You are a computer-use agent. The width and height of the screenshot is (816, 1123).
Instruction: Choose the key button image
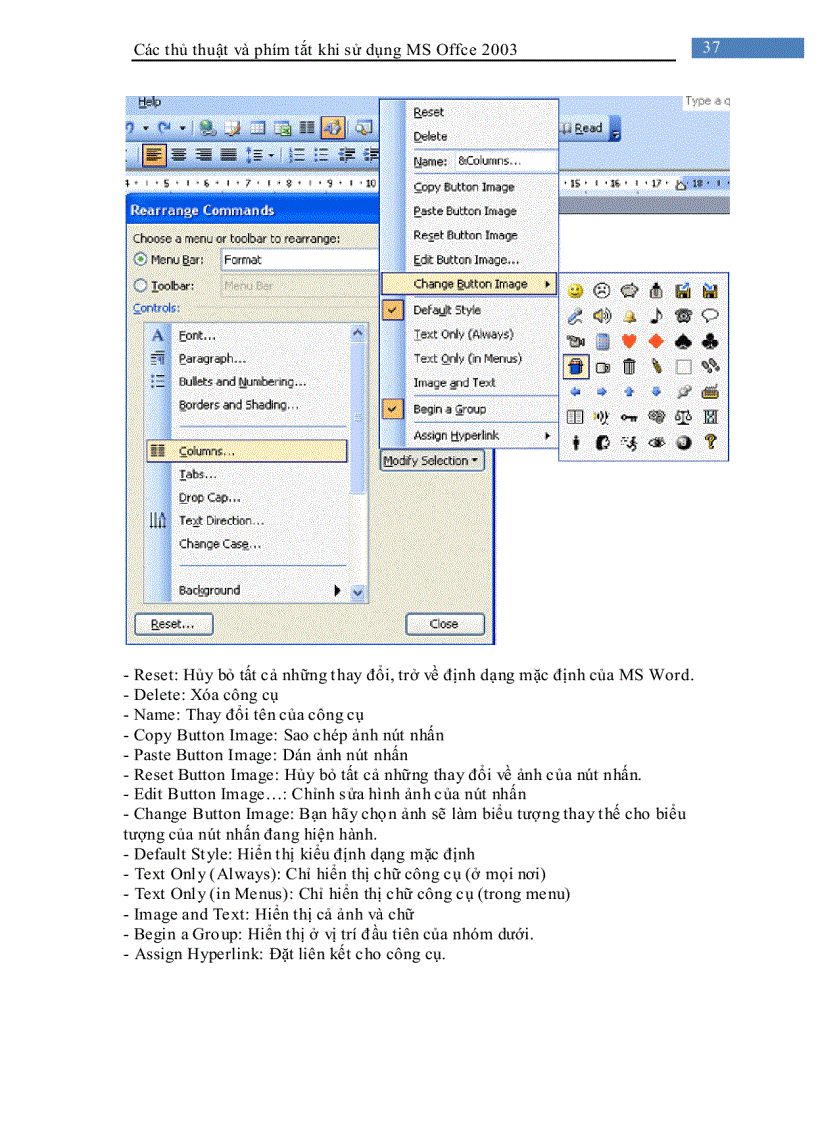(x=627, y=418)
